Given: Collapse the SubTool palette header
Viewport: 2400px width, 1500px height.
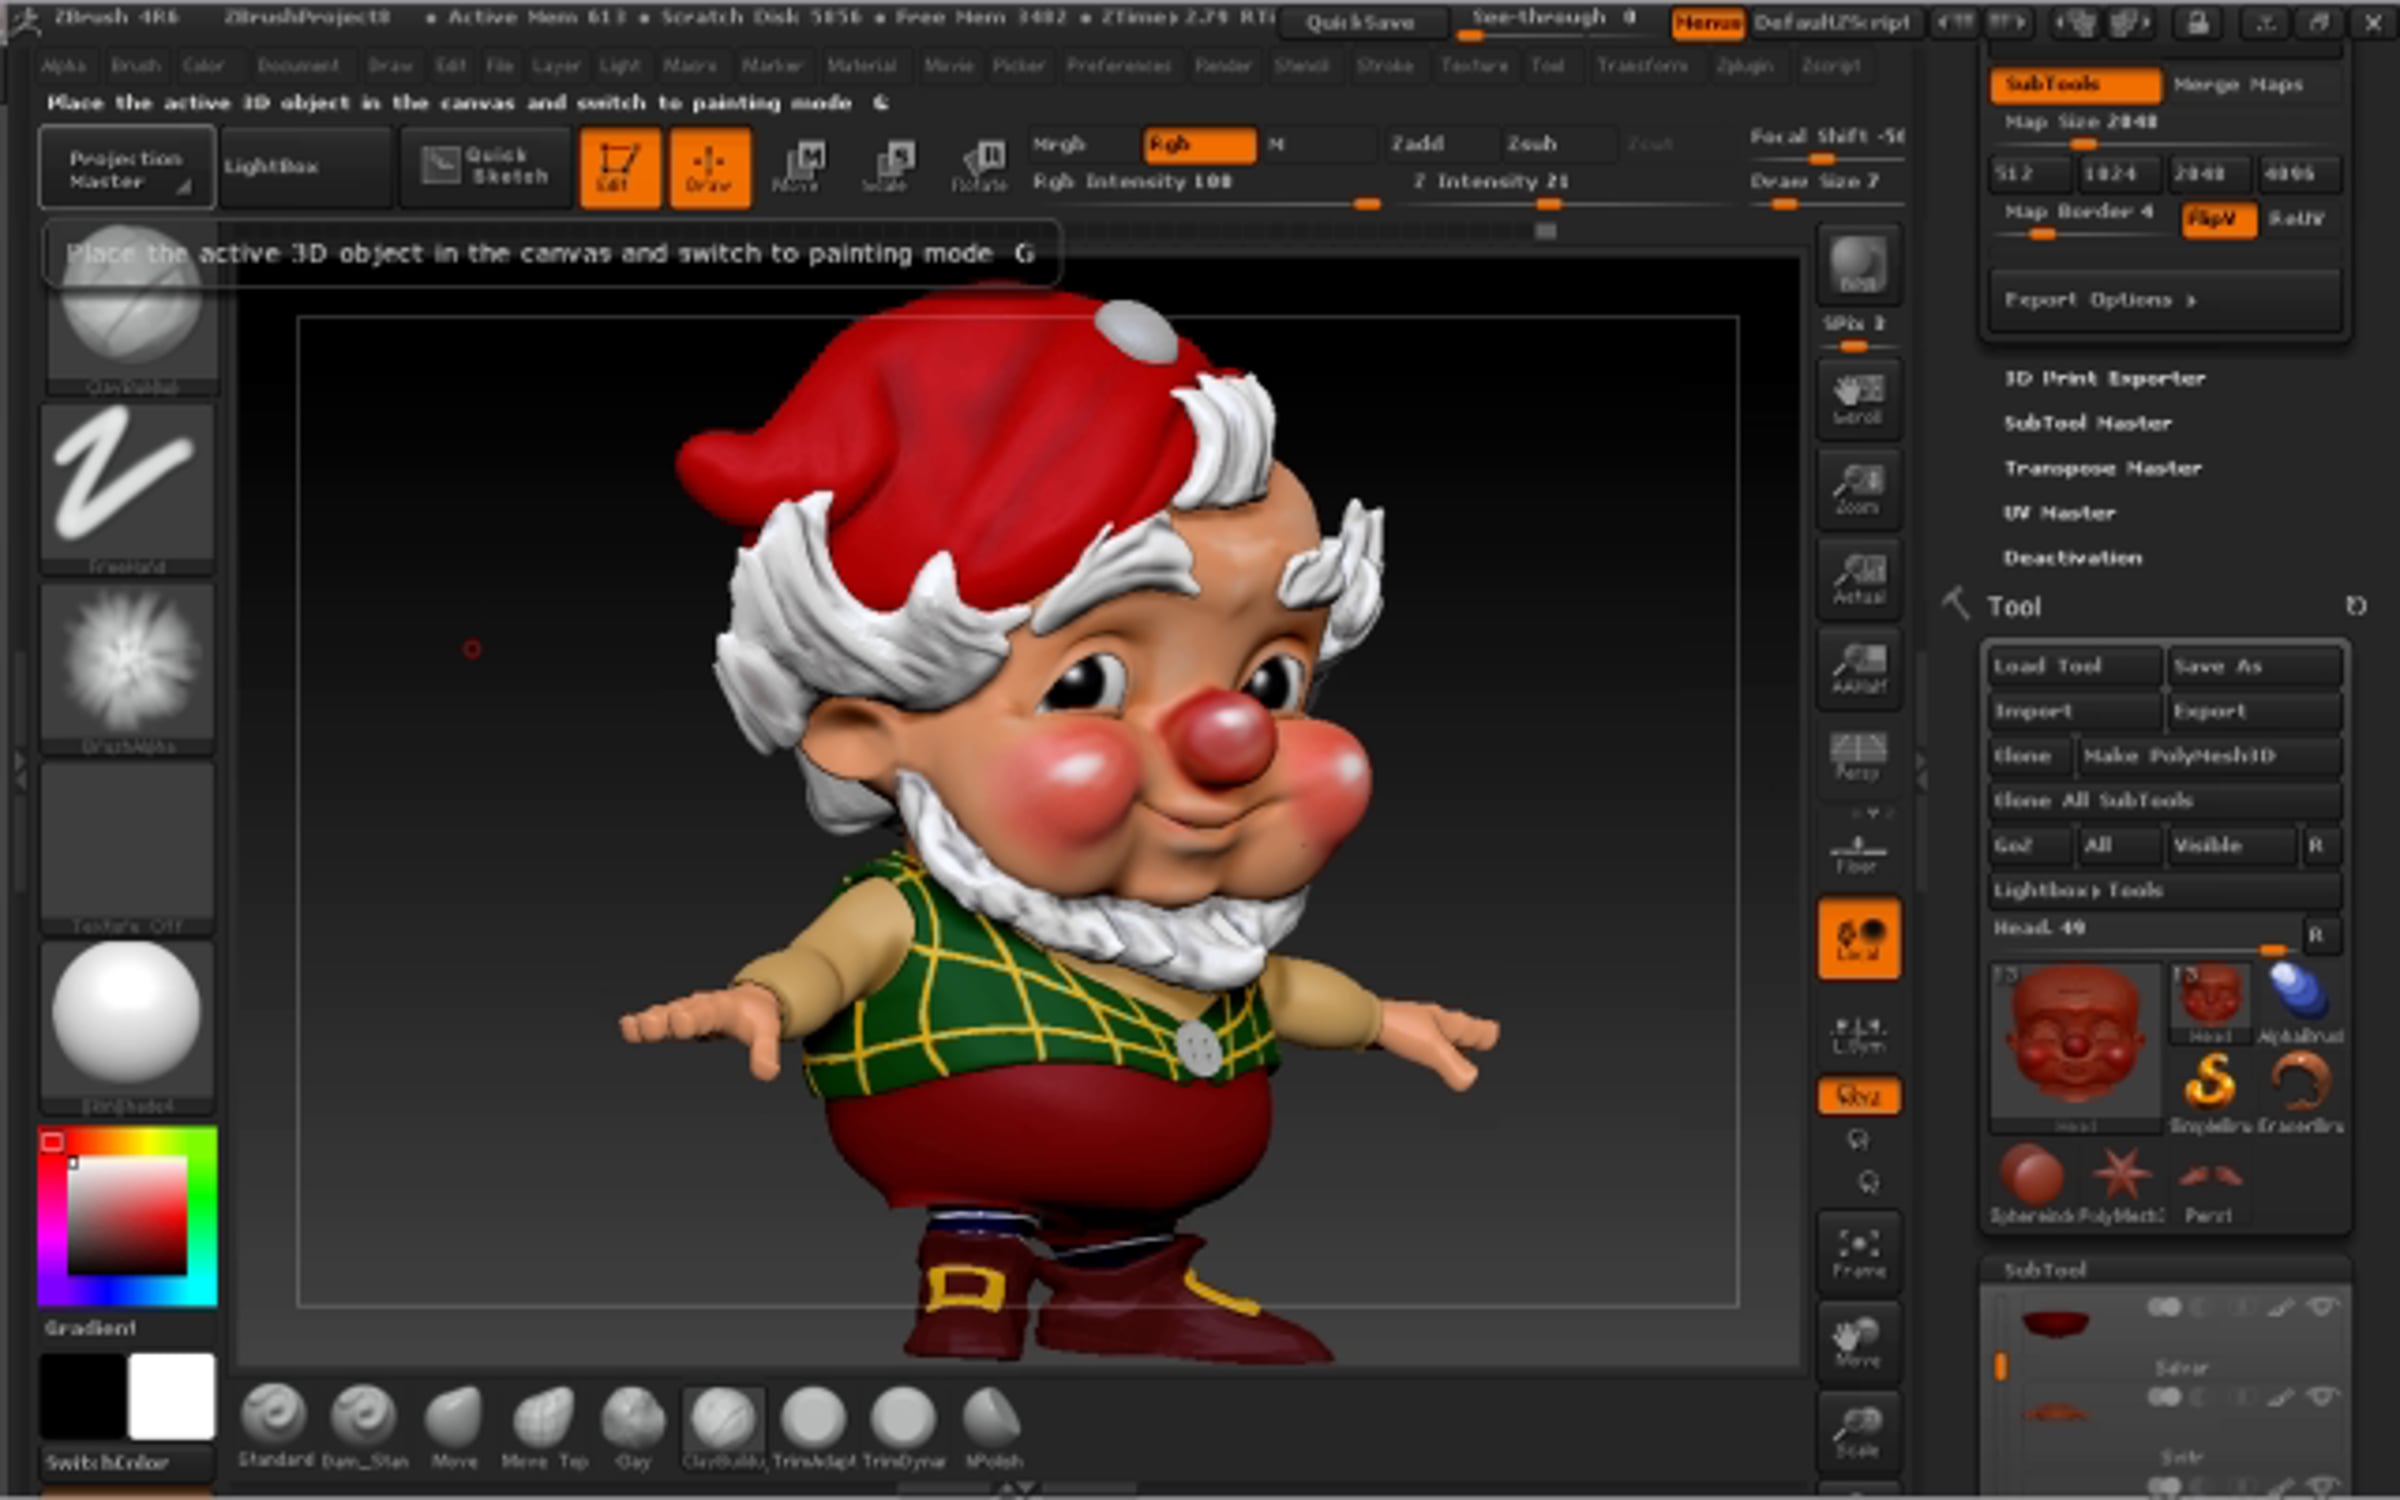Looking at the screenshot, I should tap(2045, 1270).
